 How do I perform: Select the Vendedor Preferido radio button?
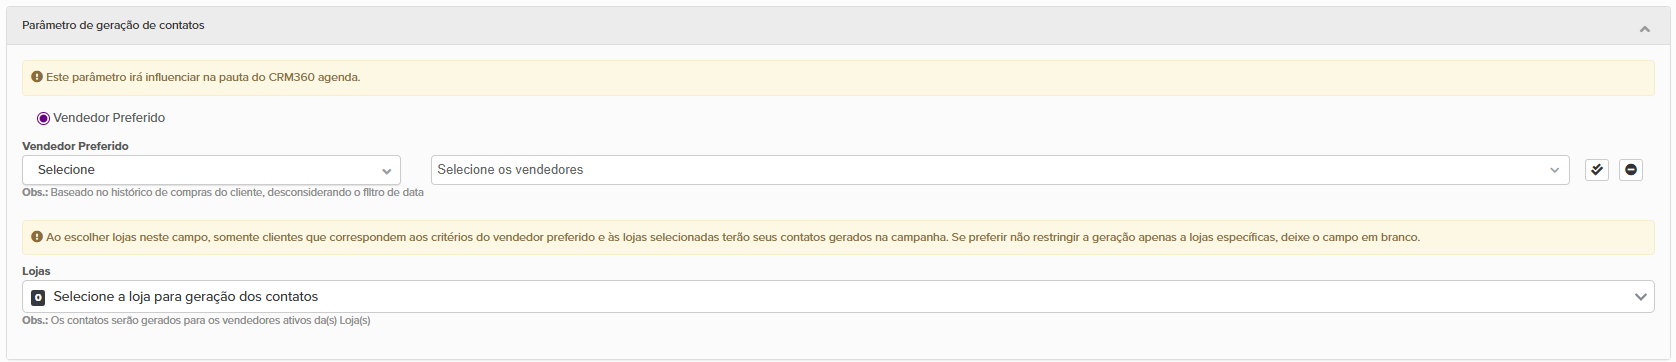coord(43,118)
